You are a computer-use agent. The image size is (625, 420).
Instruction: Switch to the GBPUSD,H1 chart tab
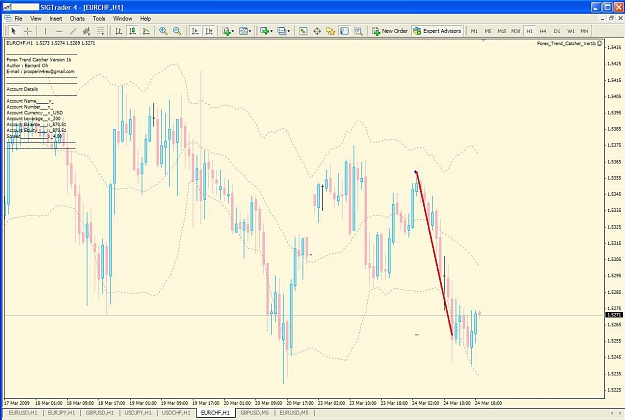[x=100, y=413]
